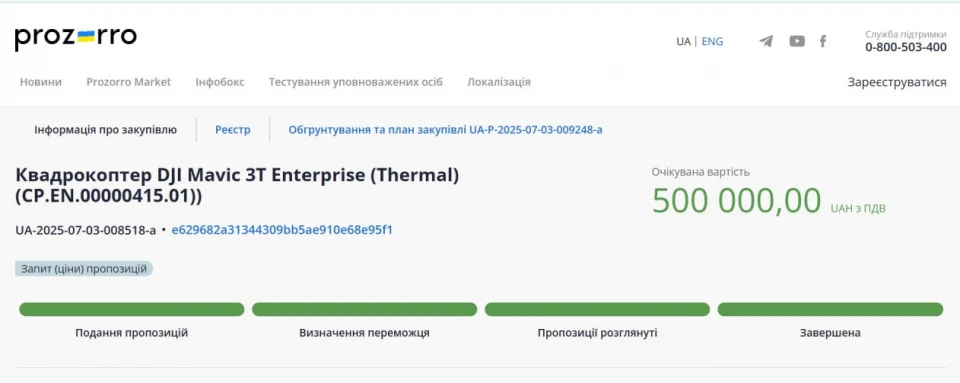Click the Визначення переможця stage bar

tap(364, 309)
